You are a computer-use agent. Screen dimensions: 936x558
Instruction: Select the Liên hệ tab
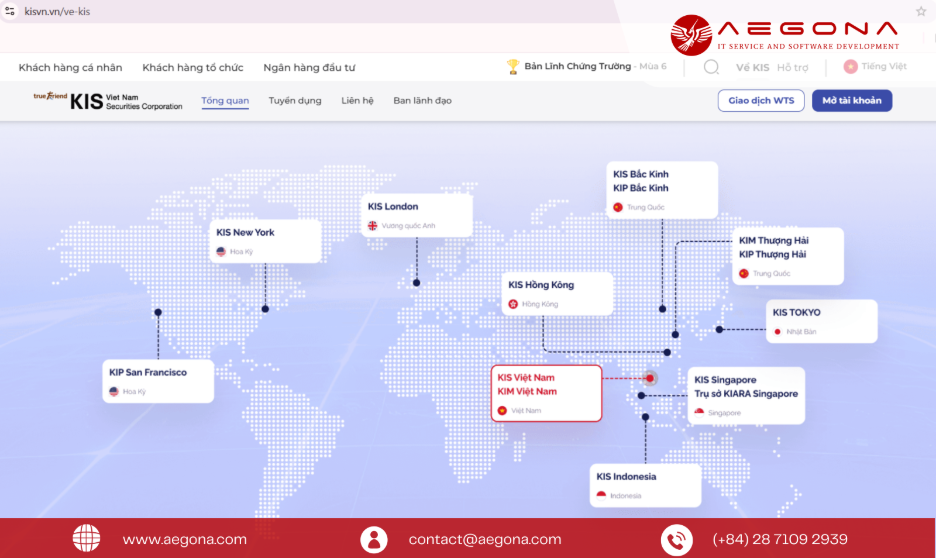pyautogui.click(x=357, y=100)
